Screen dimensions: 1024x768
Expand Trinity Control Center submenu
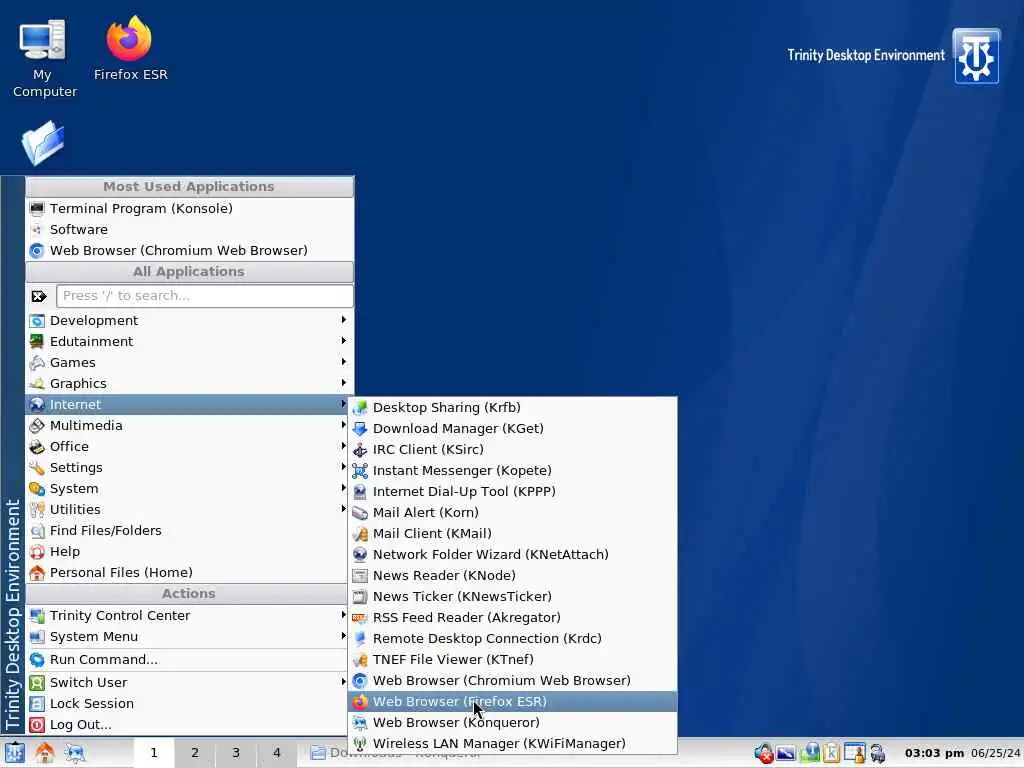187,615
